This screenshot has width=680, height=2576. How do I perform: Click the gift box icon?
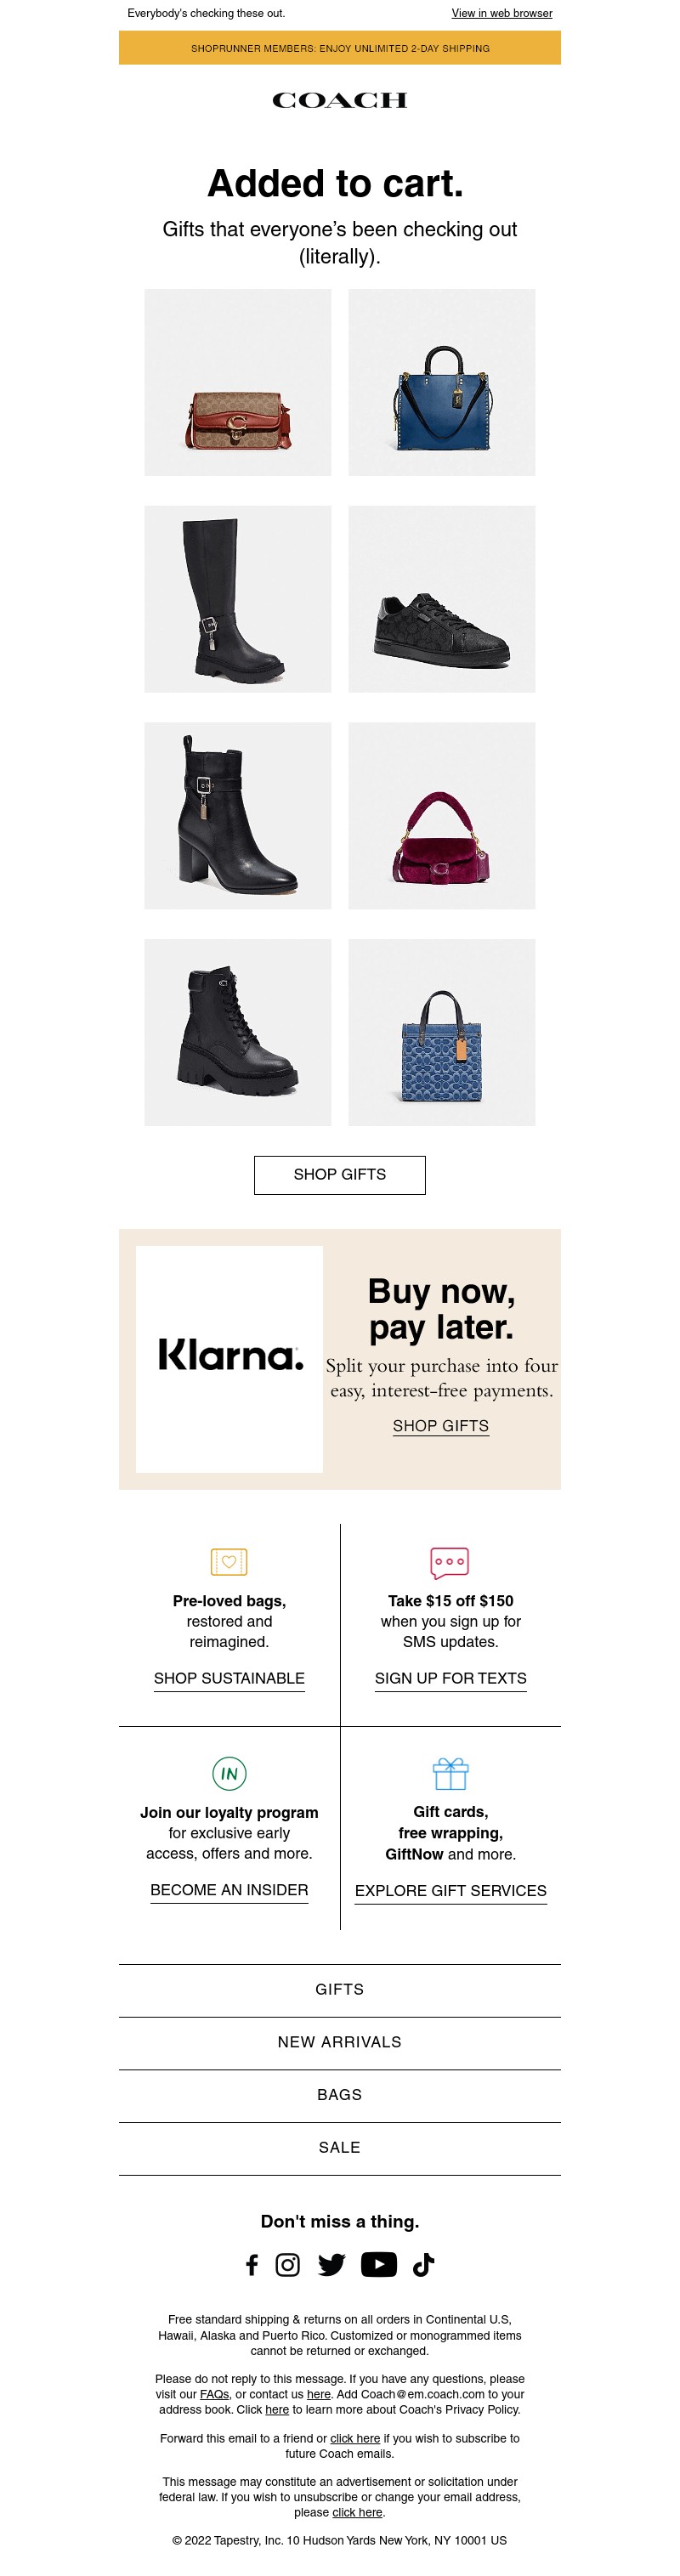(451, 1774)
